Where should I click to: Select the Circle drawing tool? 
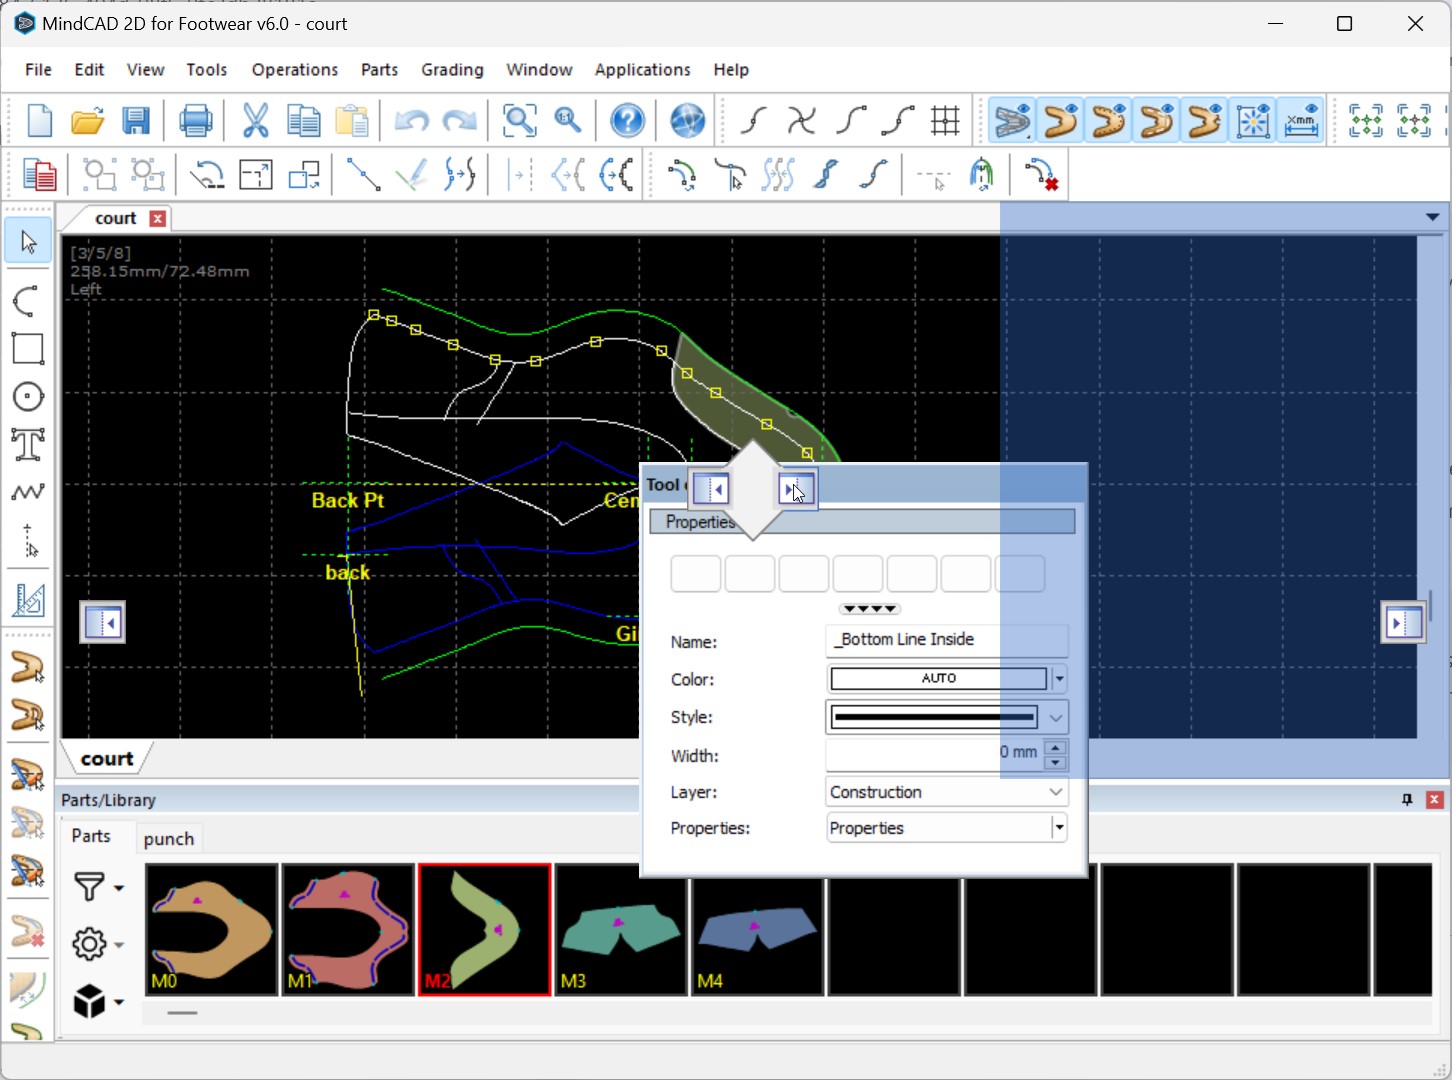point(27,396)
